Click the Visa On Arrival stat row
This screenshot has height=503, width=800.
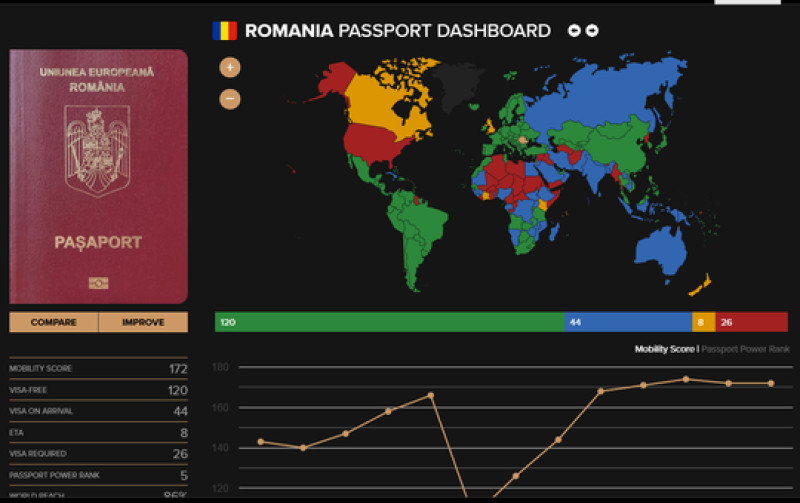[98, 411]
